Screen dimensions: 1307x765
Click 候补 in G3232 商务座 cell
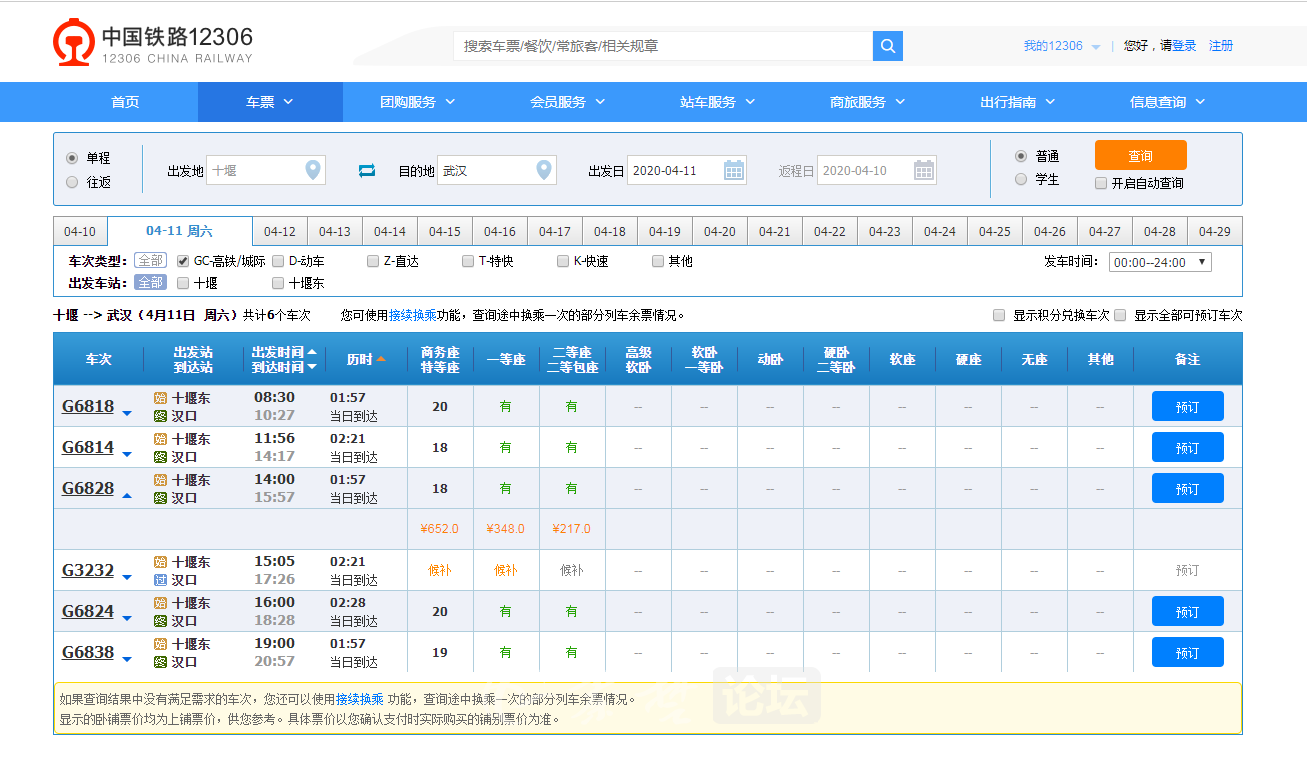(x=440, y=570)
